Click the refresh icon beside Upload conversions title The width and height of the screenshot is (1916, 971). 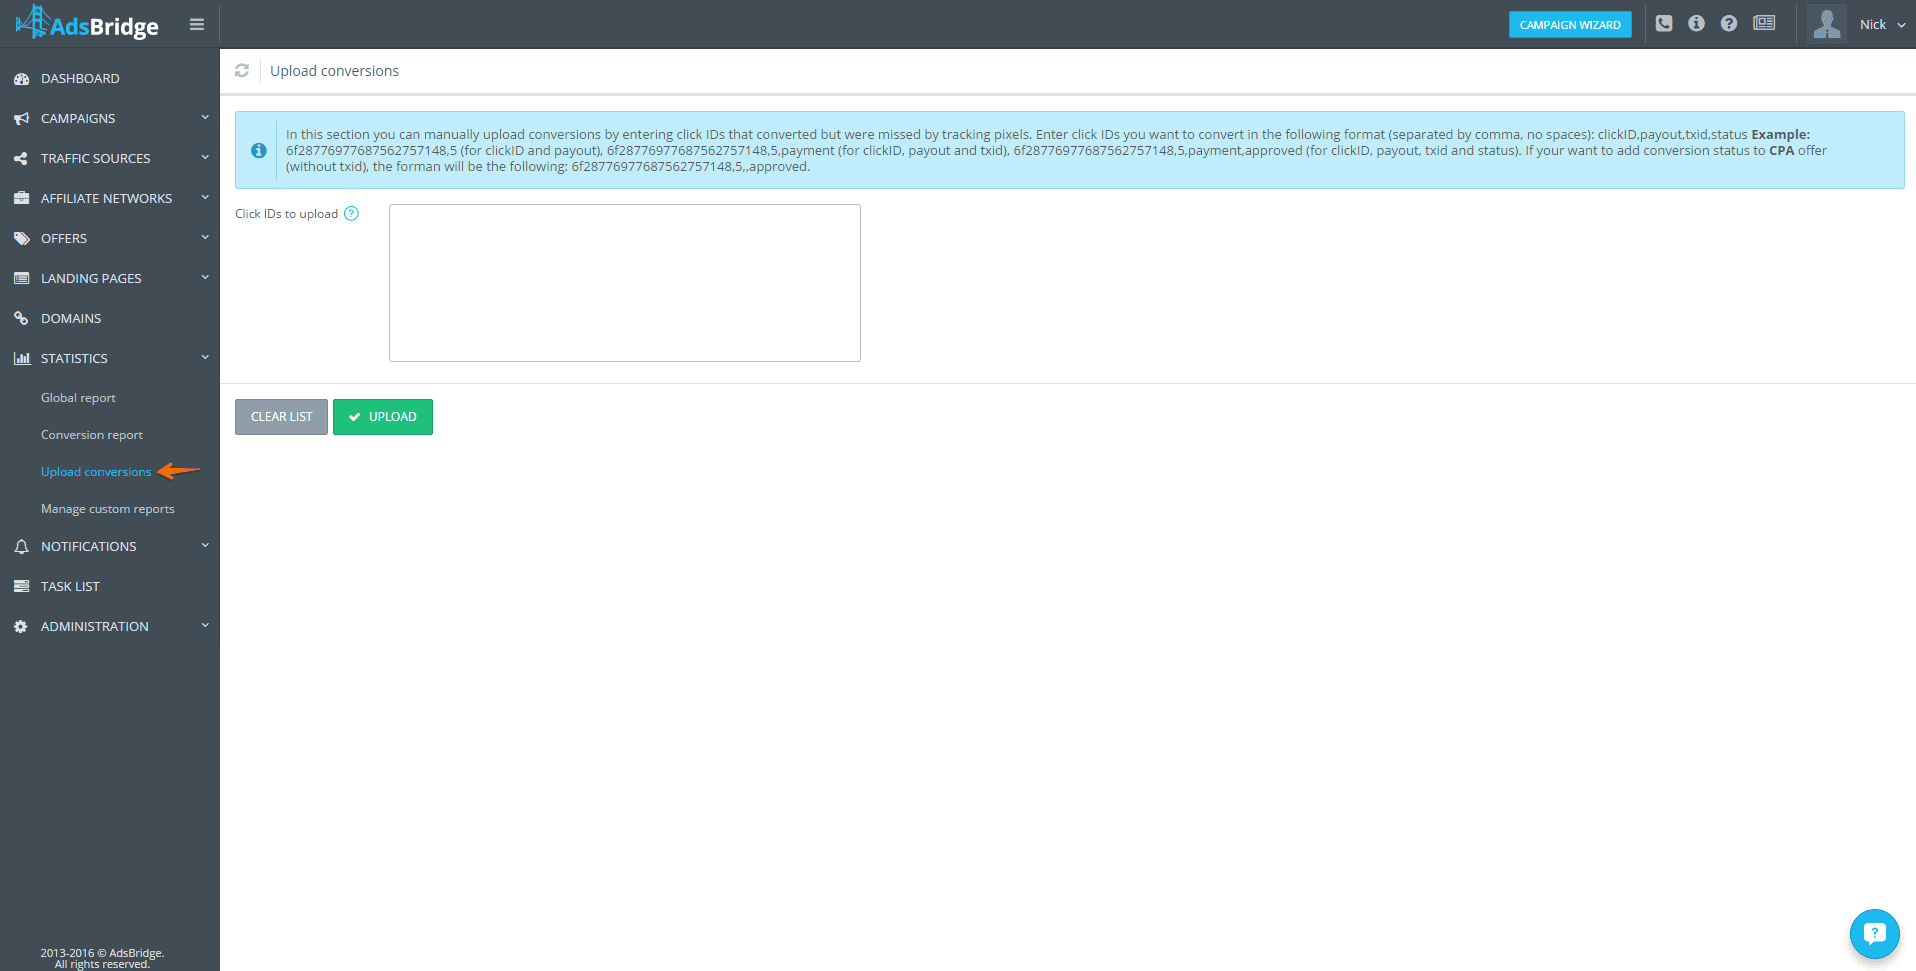tap(242, 71)
